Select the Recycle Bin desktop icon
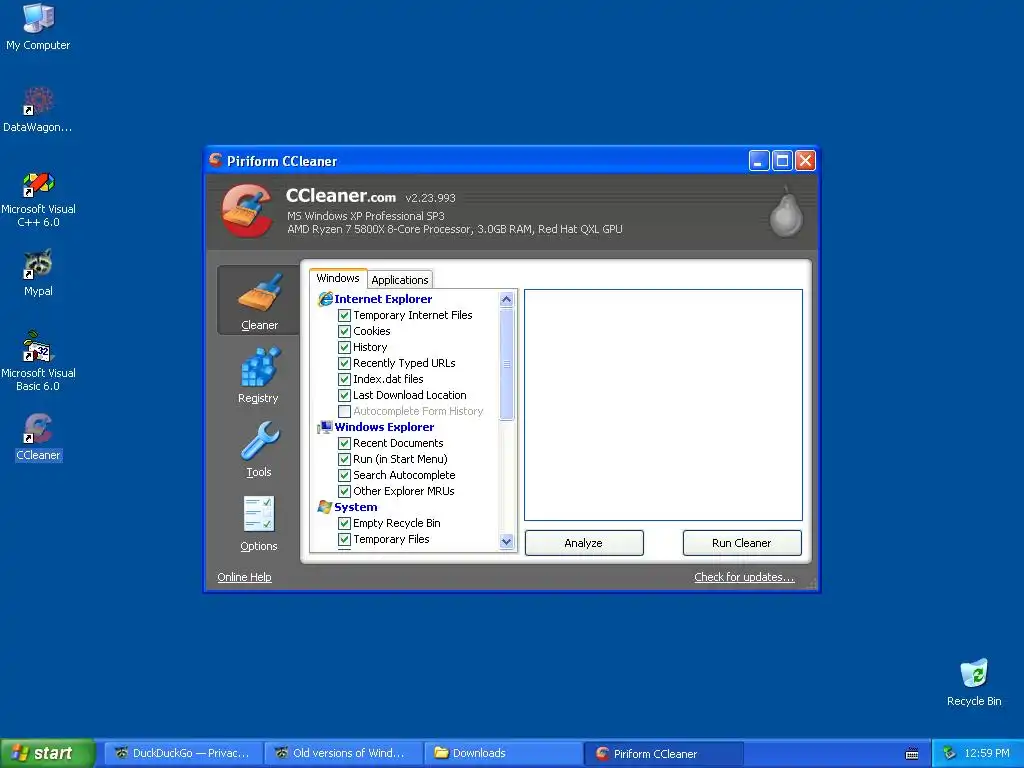 click(x=974, y=682)
